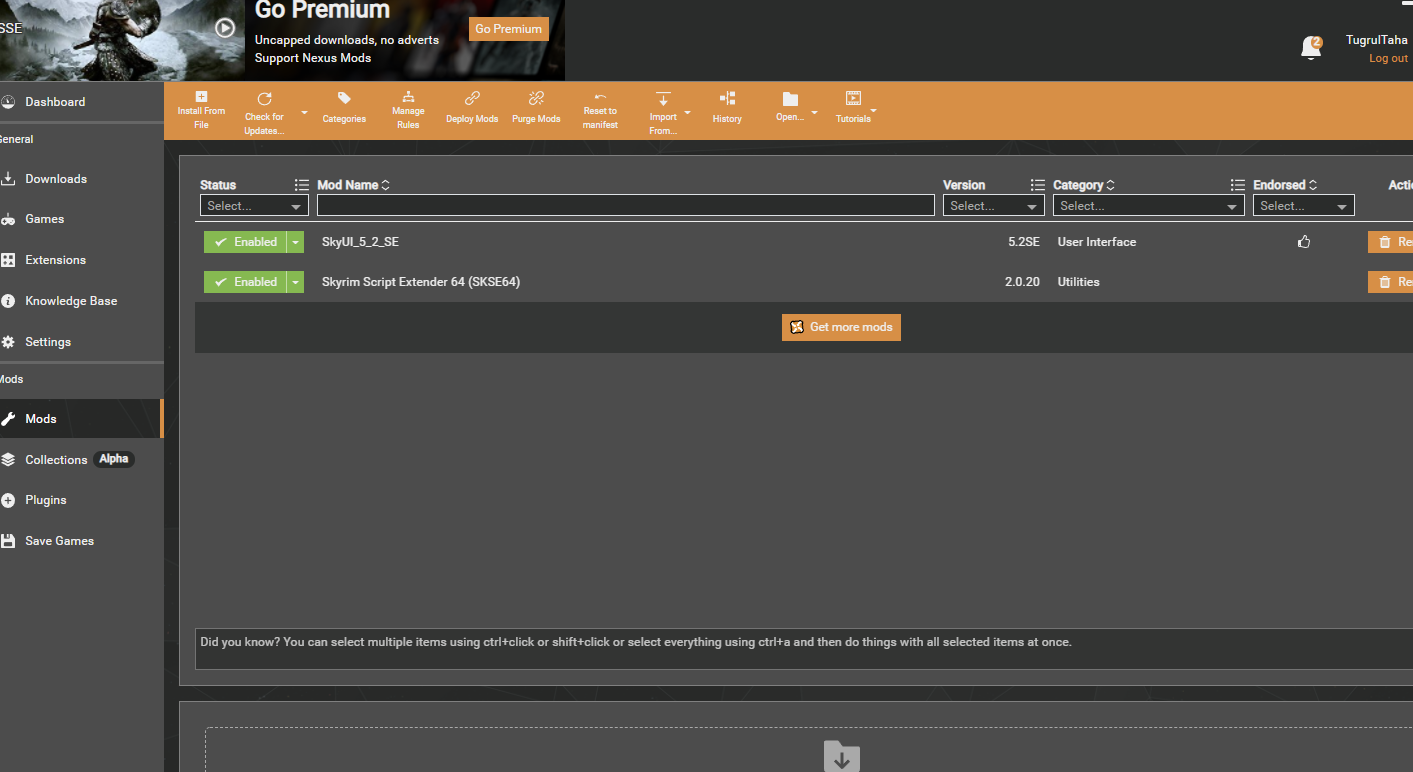Click the list icon beside Category header
Image resolution: width=1413 pixels, height=772 pixels.
tap(1237, 185)
